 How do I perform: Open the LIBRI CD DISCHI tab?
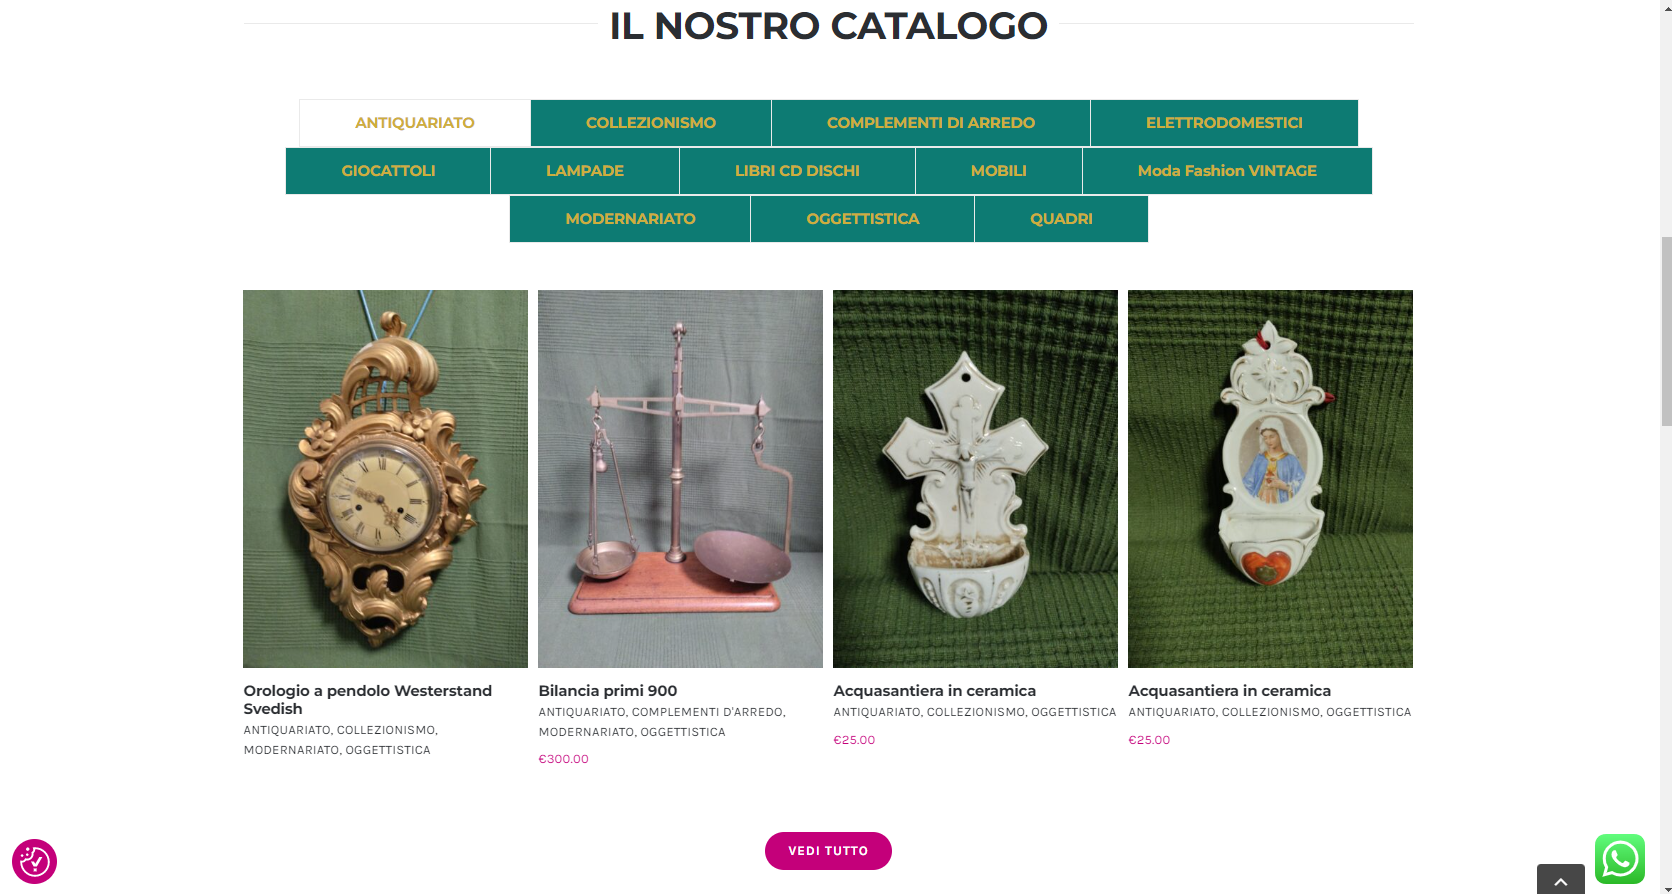point(797,171)
